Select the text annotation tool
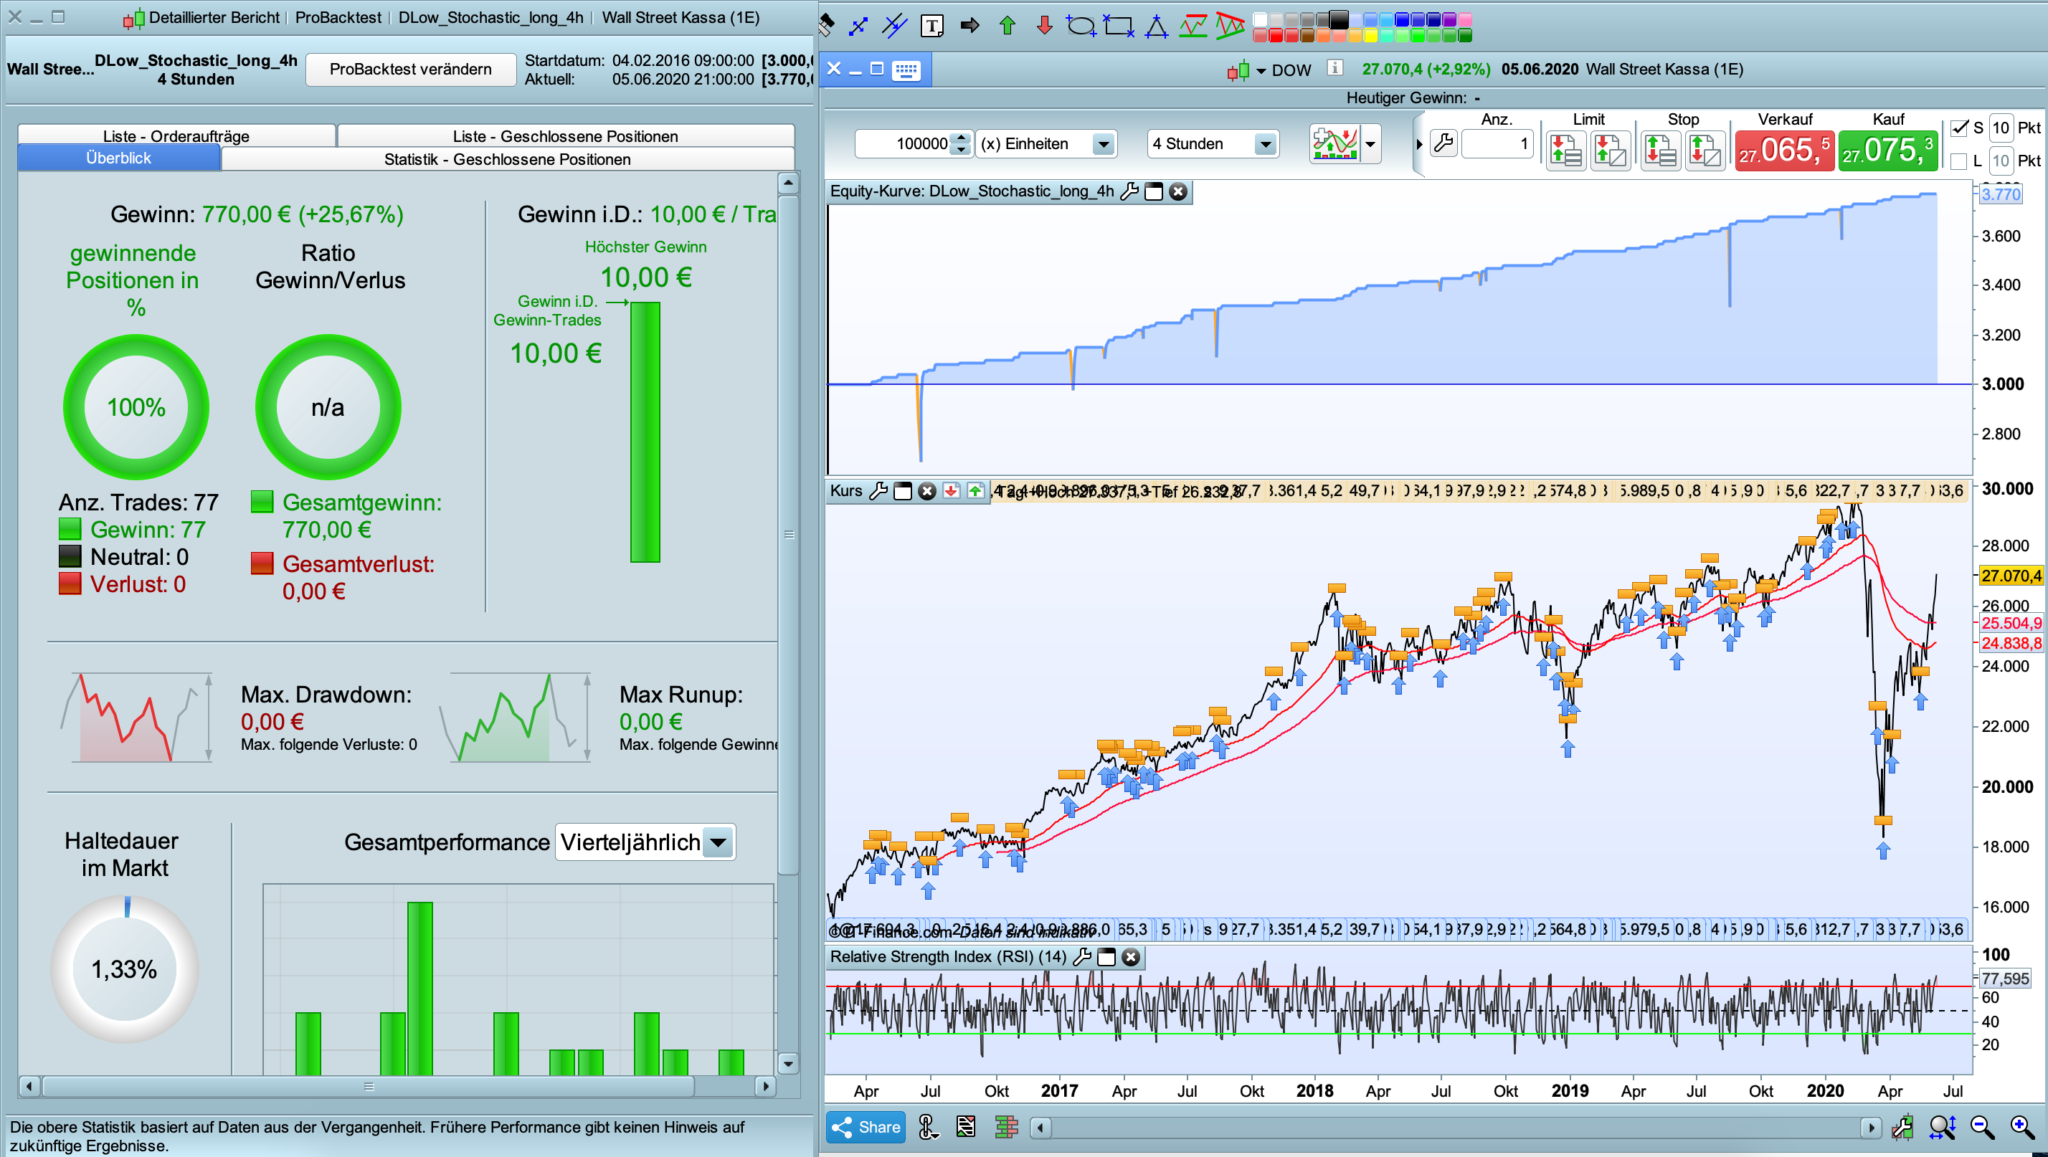Viewport: 2048px width, 1157px height. click(x=932, y=25)
